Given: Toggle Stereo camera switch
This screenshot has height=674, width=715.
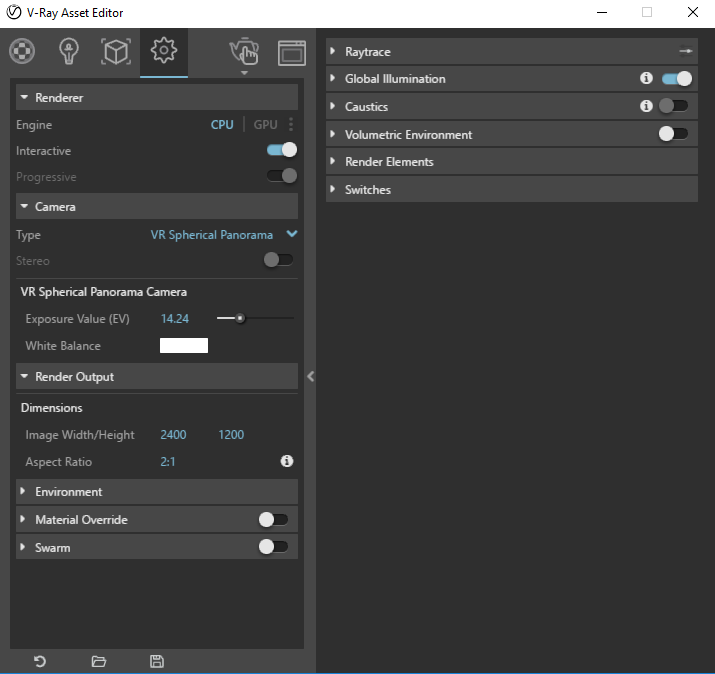Looking at the screenshot, I should point(279,260).
